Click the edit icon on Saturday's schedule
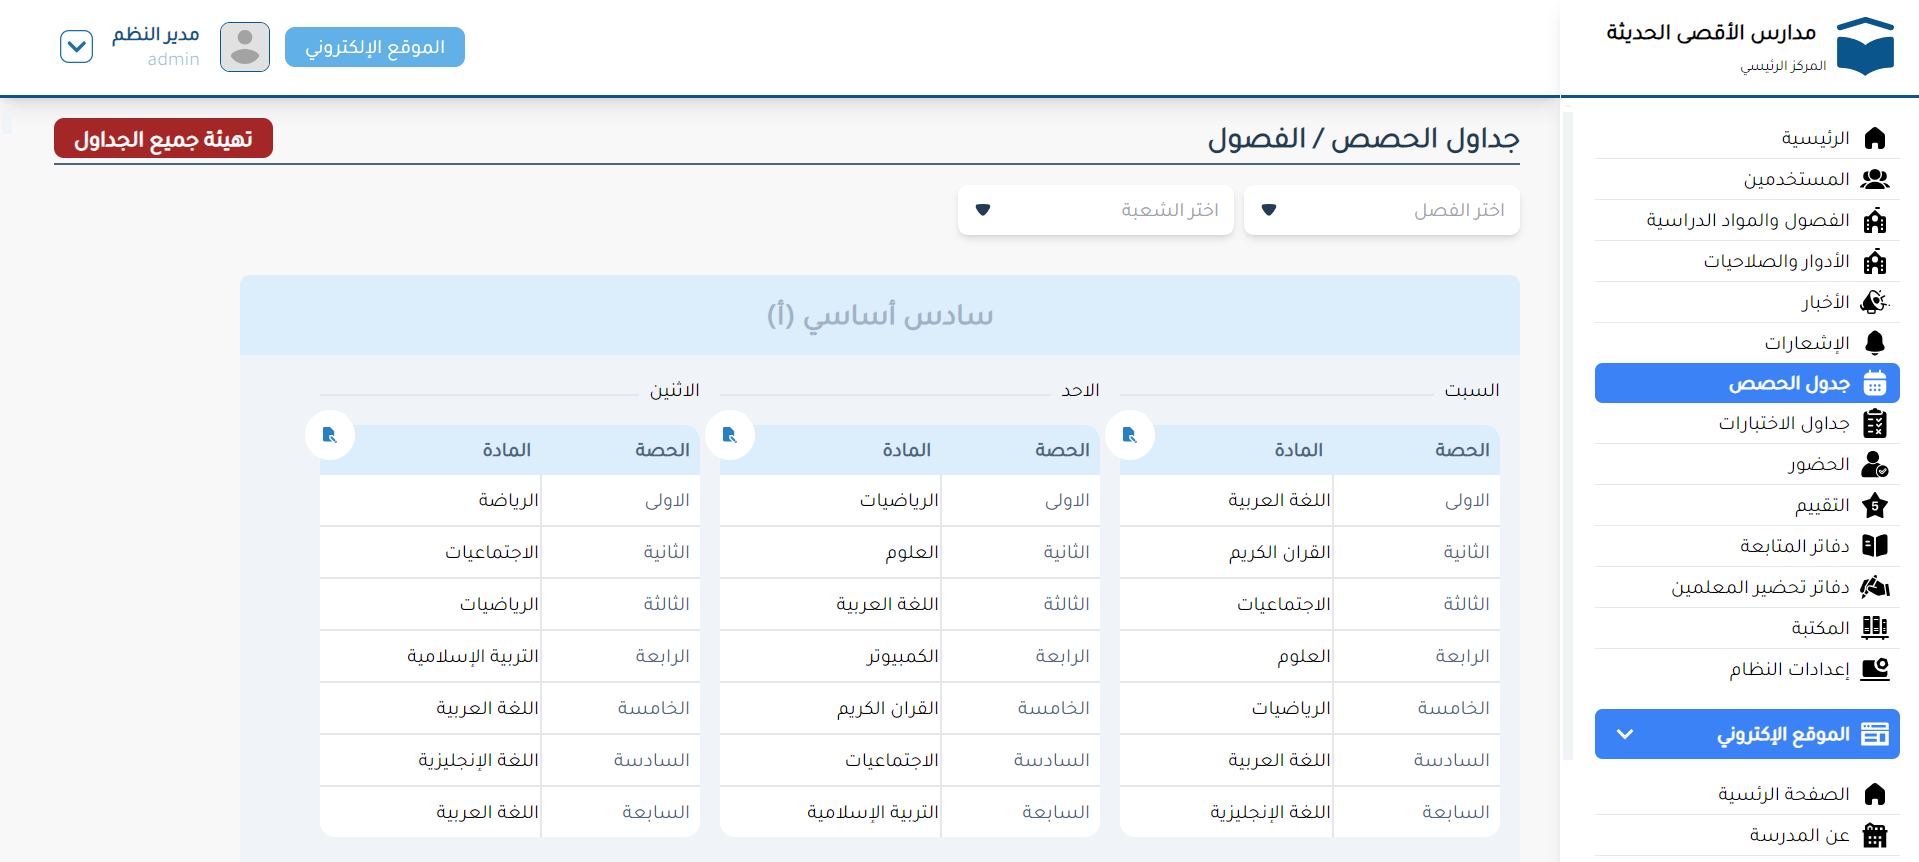 1130,435
